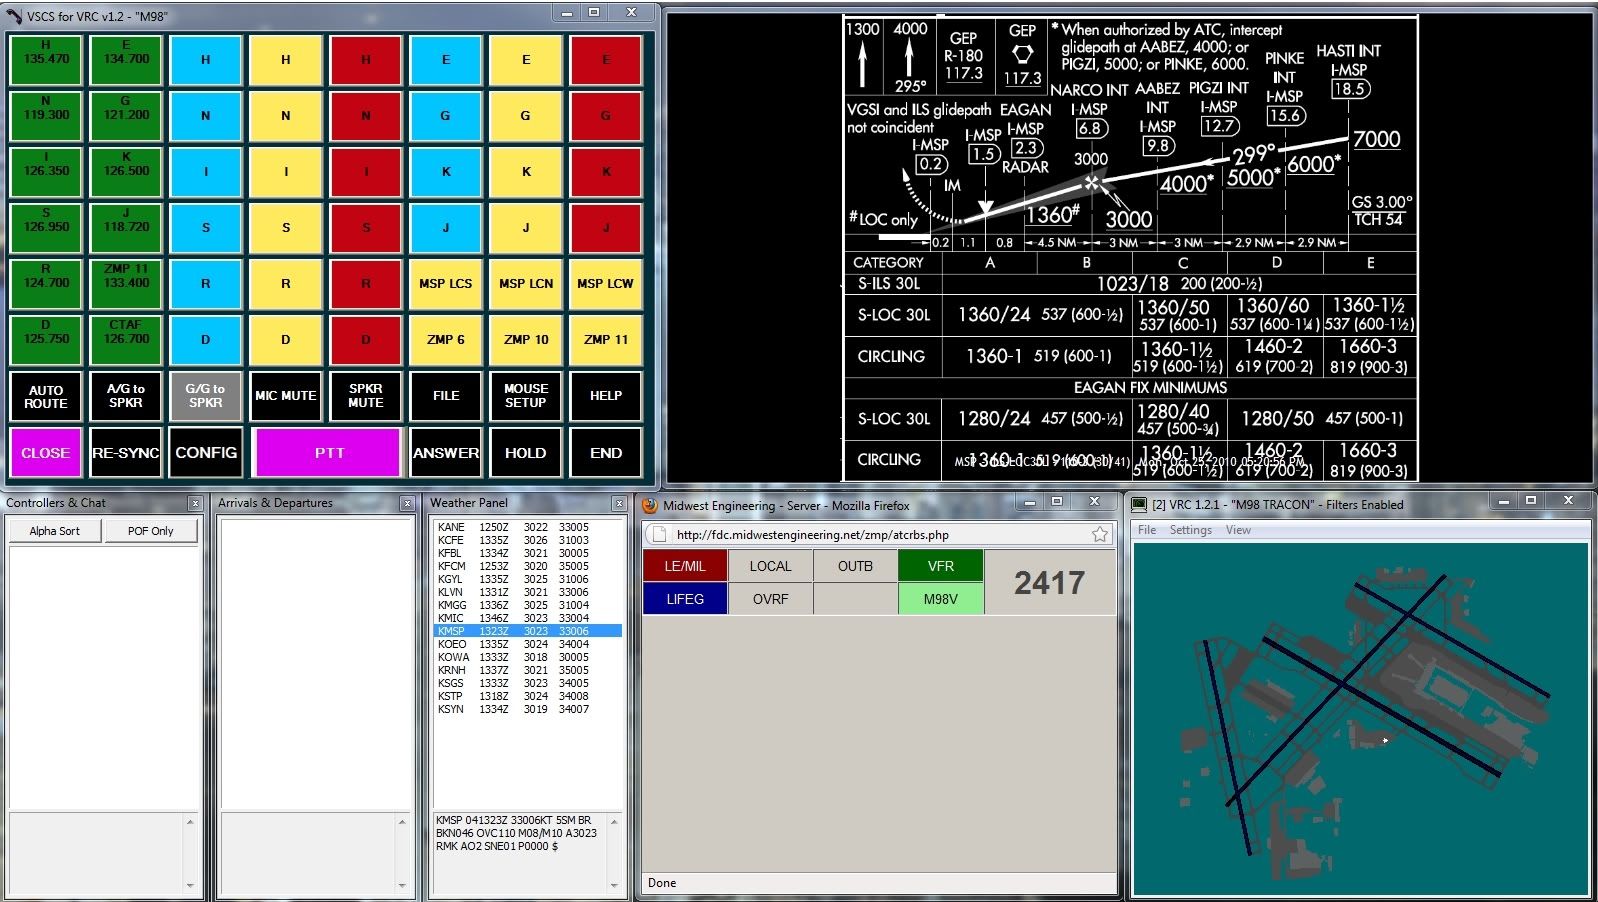This screenshot has height=902, width=1598.
Task: Click the OVRF squawk category button
Action: (x=770, y=599)
